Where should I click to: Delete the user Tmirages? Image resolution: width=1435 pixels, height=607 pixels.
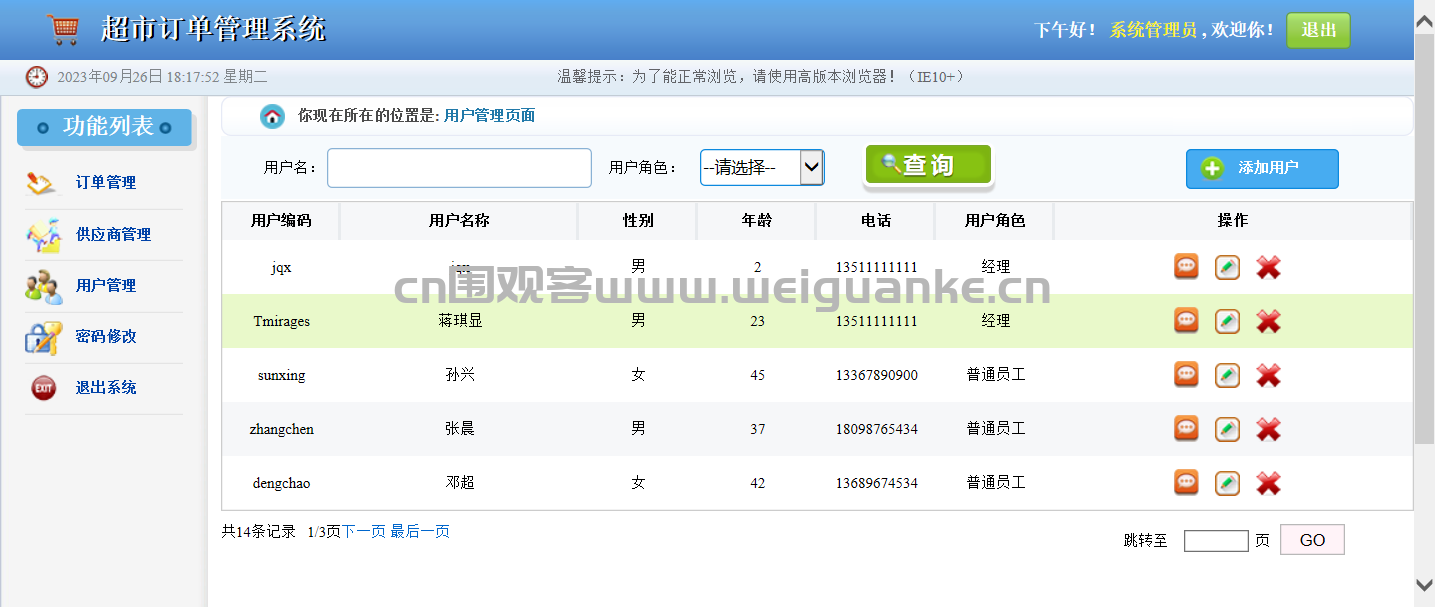click(x=1268, y=322)
